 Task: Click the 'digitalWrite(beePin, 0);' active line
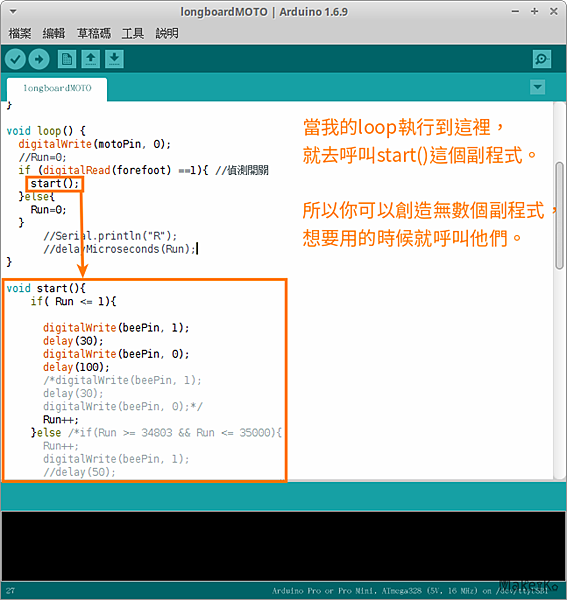coord(116,354)
